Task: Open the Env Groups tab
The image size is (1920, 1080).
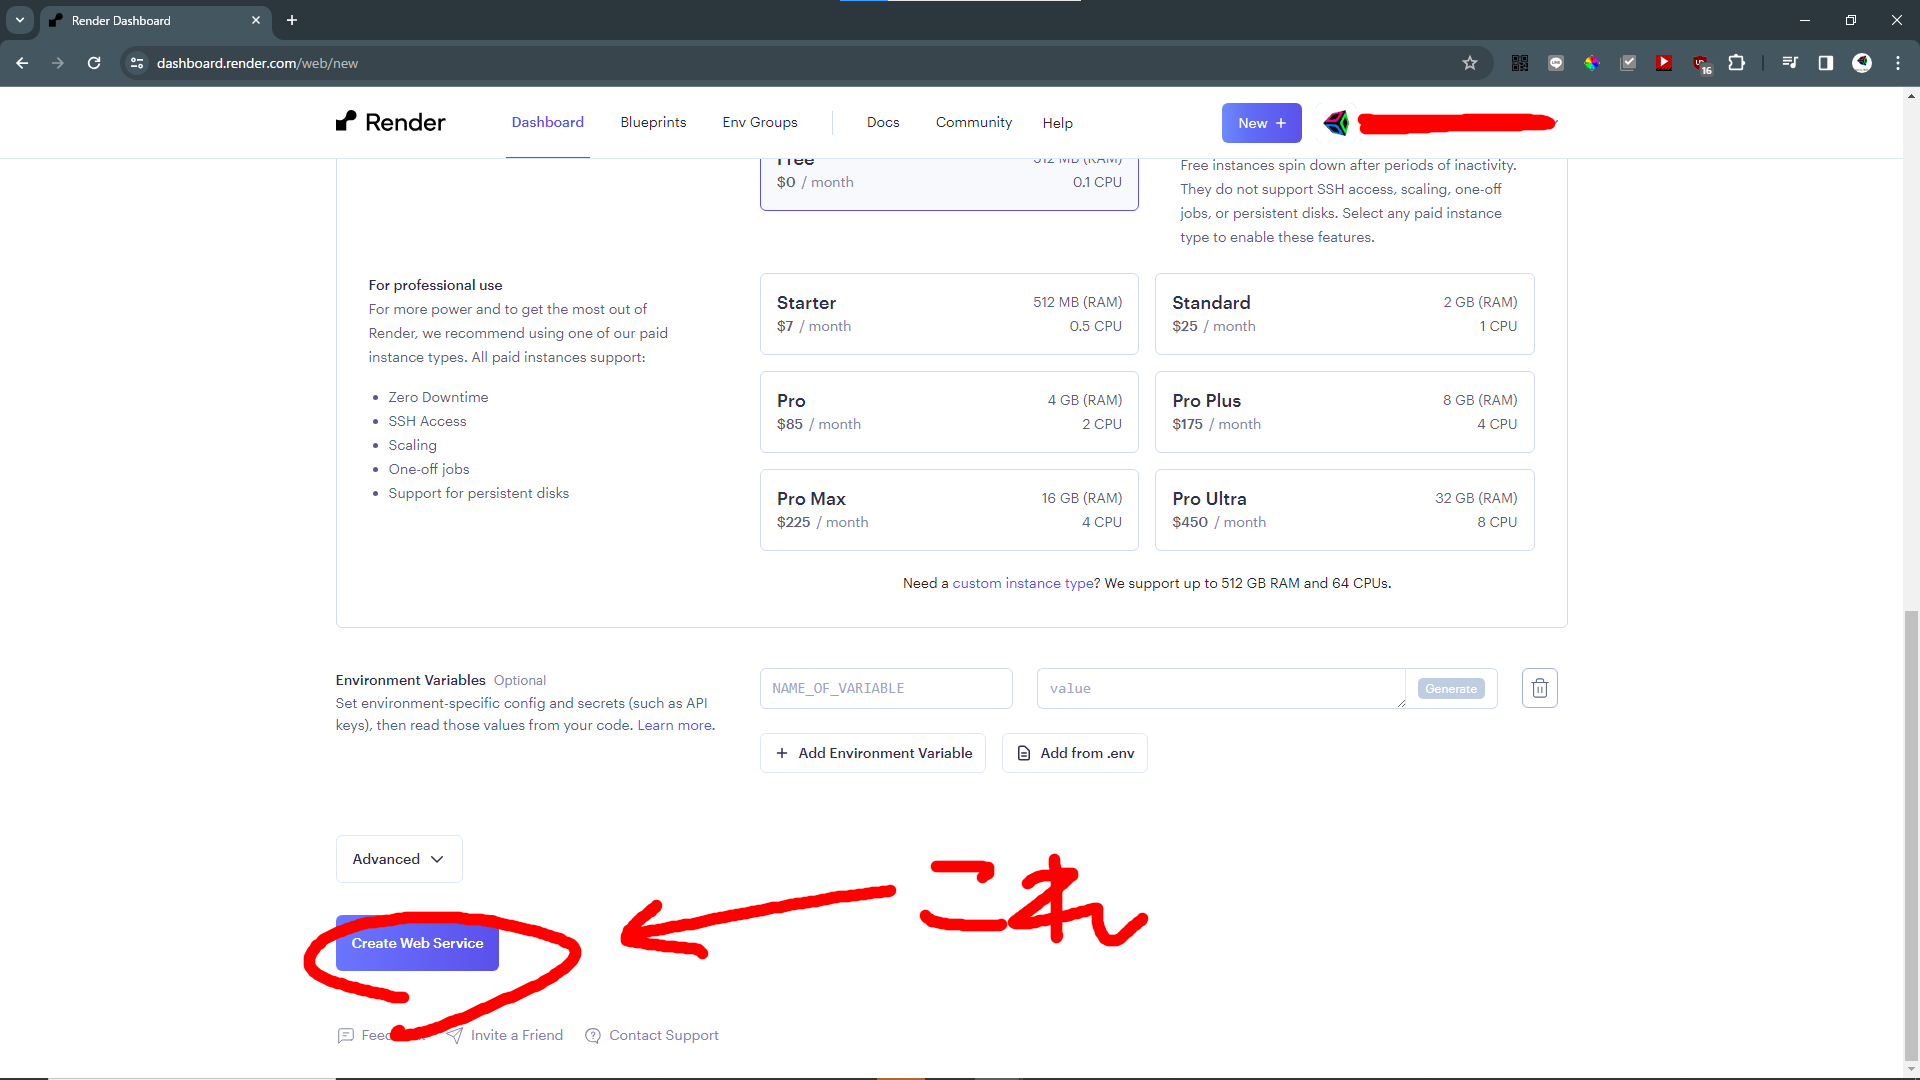Action: click(x=759, y=122)
